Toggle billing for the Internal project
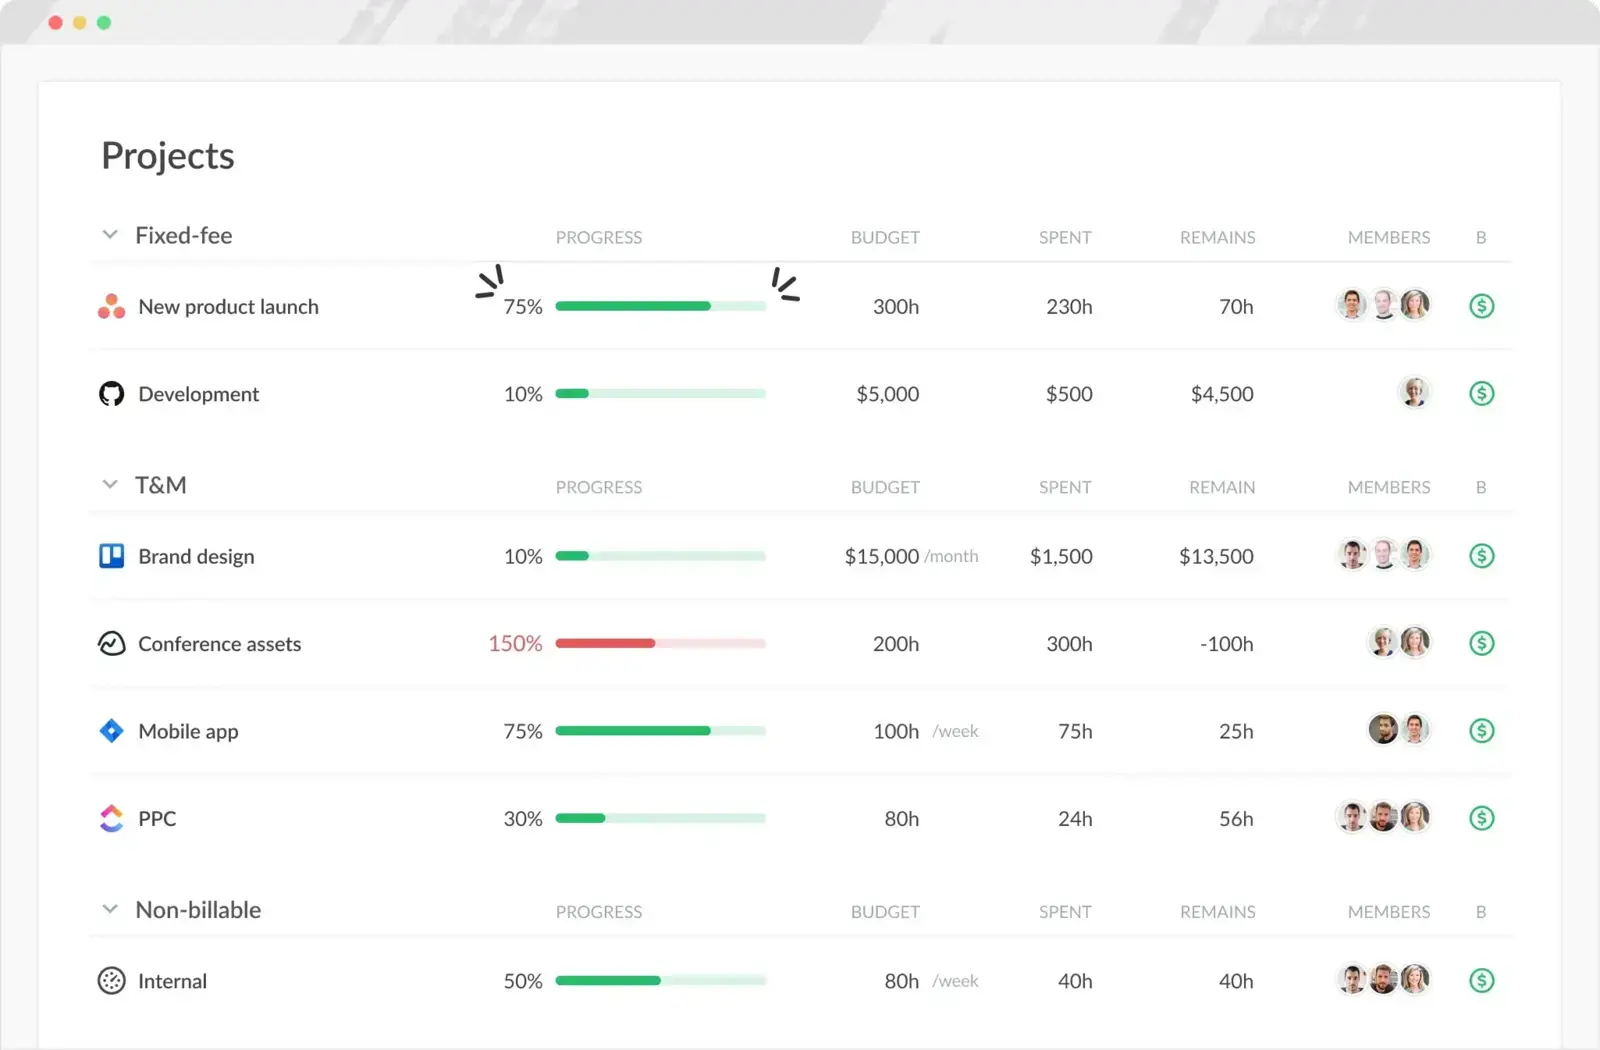Viewport: 1600px width, 1050px height. 1483,981
